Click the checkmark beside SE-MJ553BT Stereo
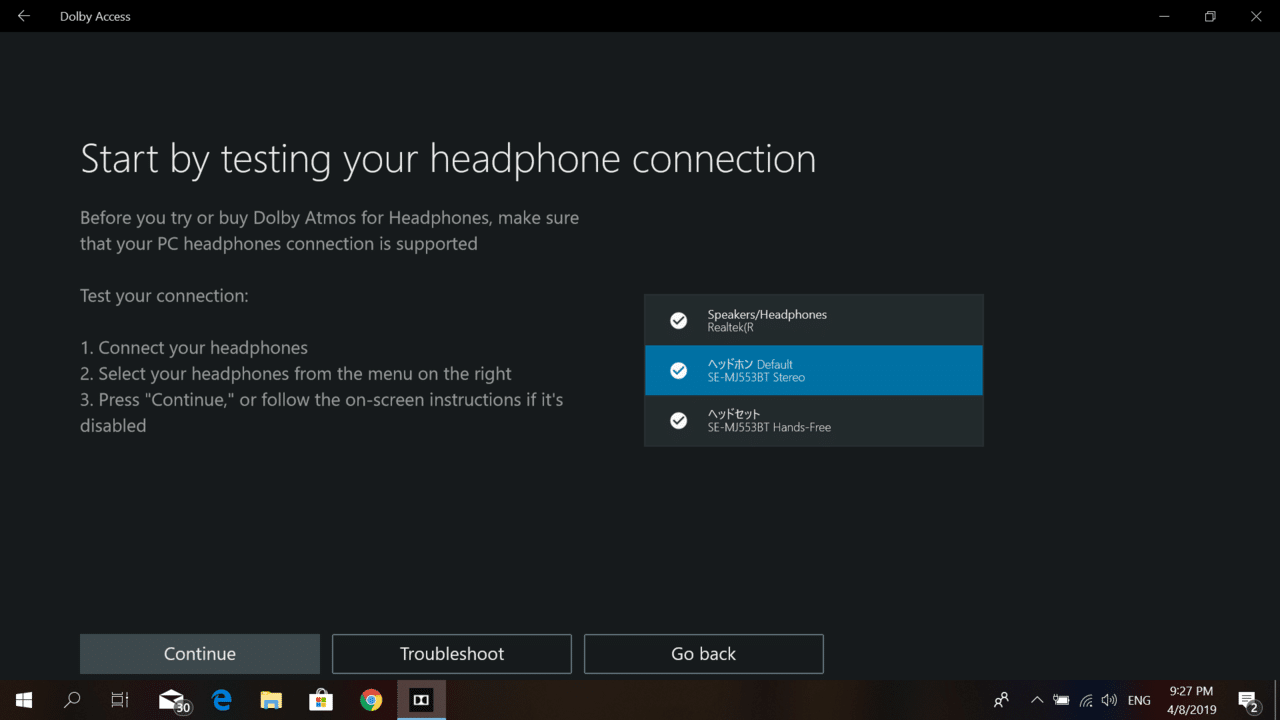Image resolution: width=1280 pixels, height=720 pixels. pos(678,370)
